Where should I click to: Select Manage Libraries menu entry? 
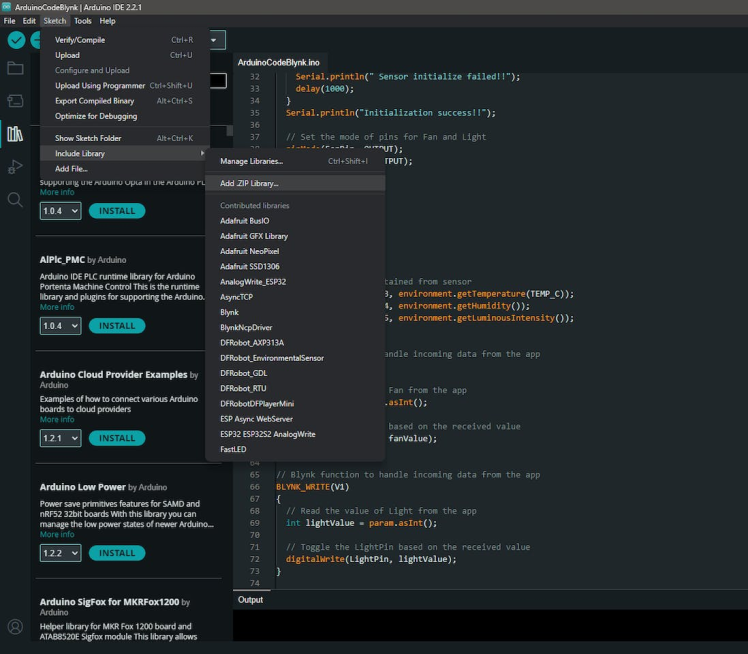[251, 161]
